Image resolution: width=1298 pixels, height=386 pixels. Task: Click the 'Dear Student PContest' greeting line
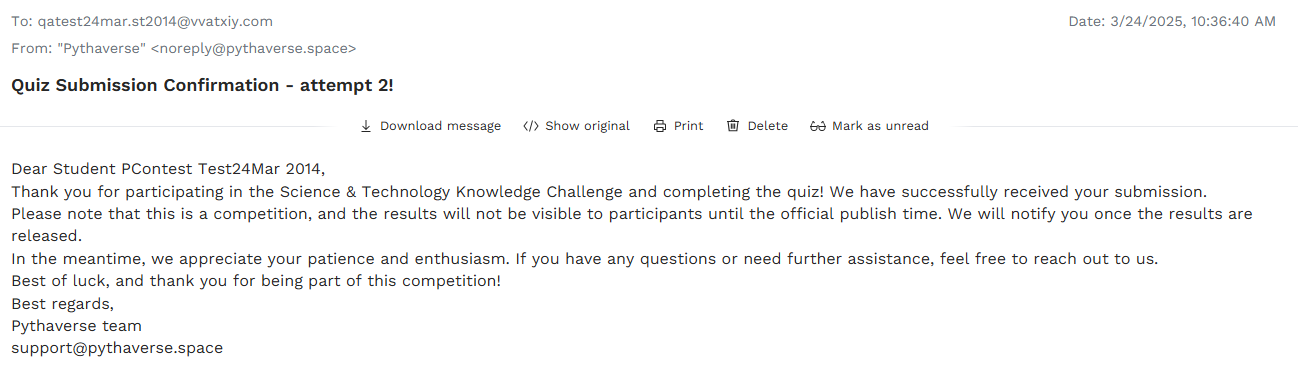coord(168,169)
